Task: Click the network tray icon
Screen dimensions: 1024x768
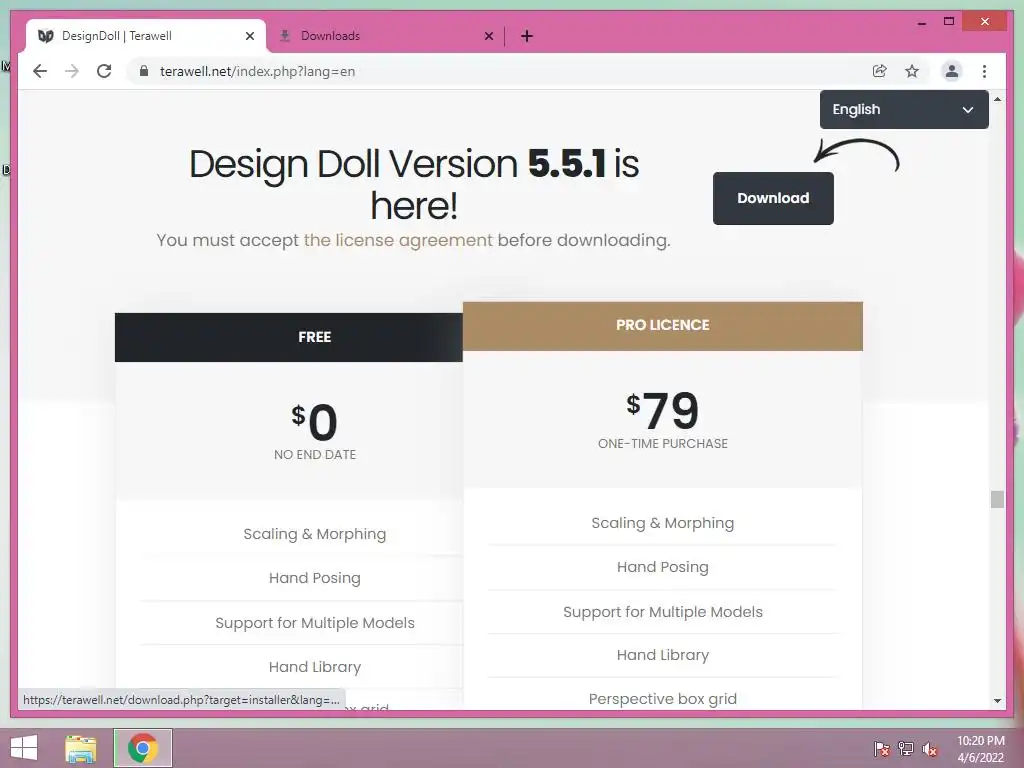Action: [906, 748]
